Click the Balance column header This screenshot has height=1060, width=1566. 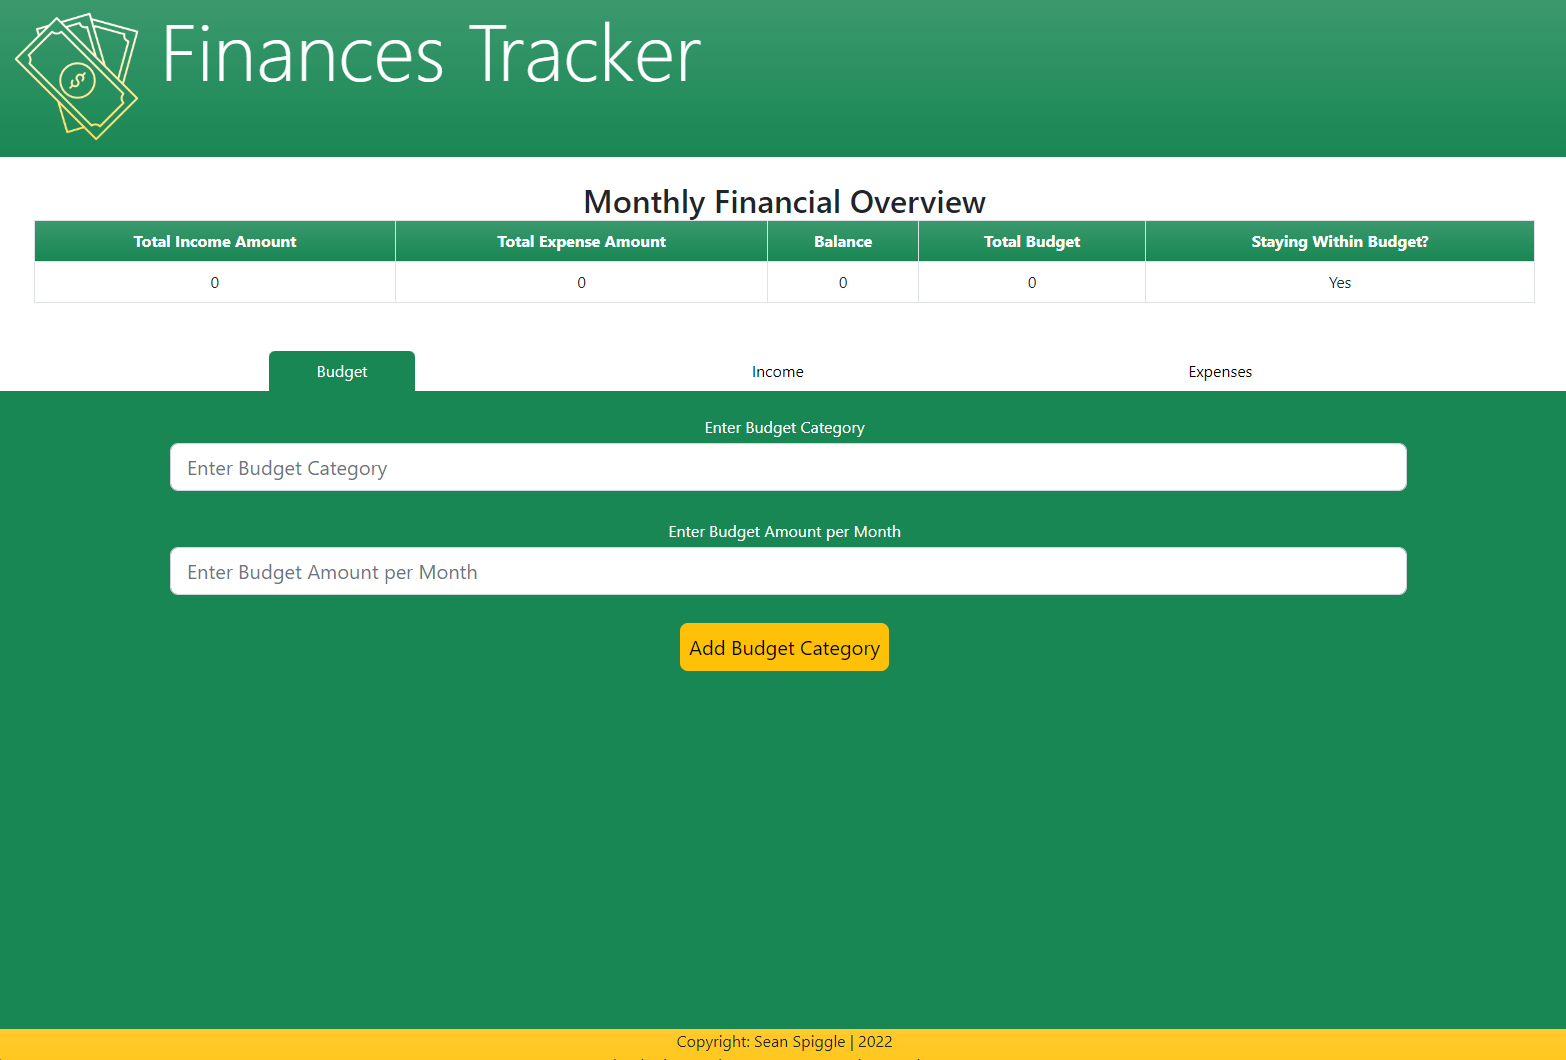click(x=842, y=241)
